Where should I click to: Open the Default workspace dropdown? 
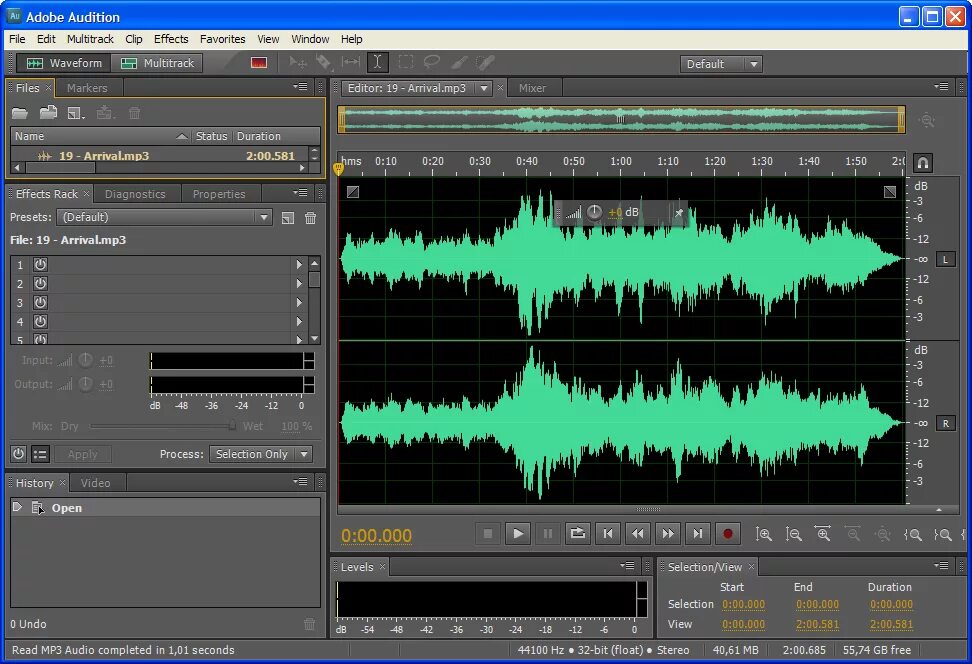pyautogui.click(x=721, y=64)
